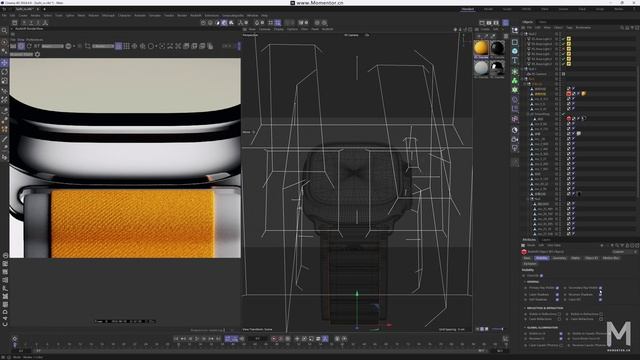Viewport: 640px width, 360px height.
Task: Collapse the Reflection & Refraction section
Action: 525,308
